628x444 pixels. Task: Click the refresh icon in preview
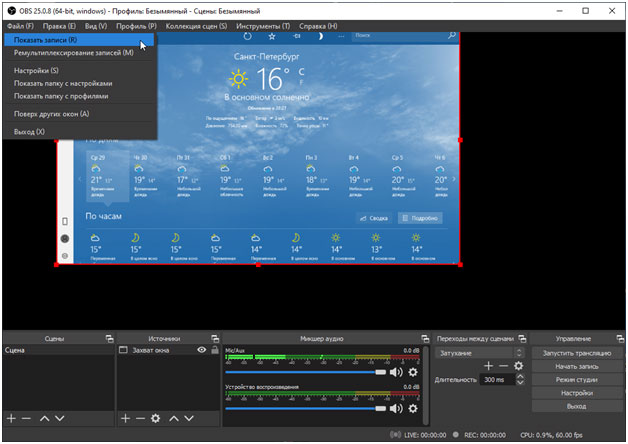248,36
